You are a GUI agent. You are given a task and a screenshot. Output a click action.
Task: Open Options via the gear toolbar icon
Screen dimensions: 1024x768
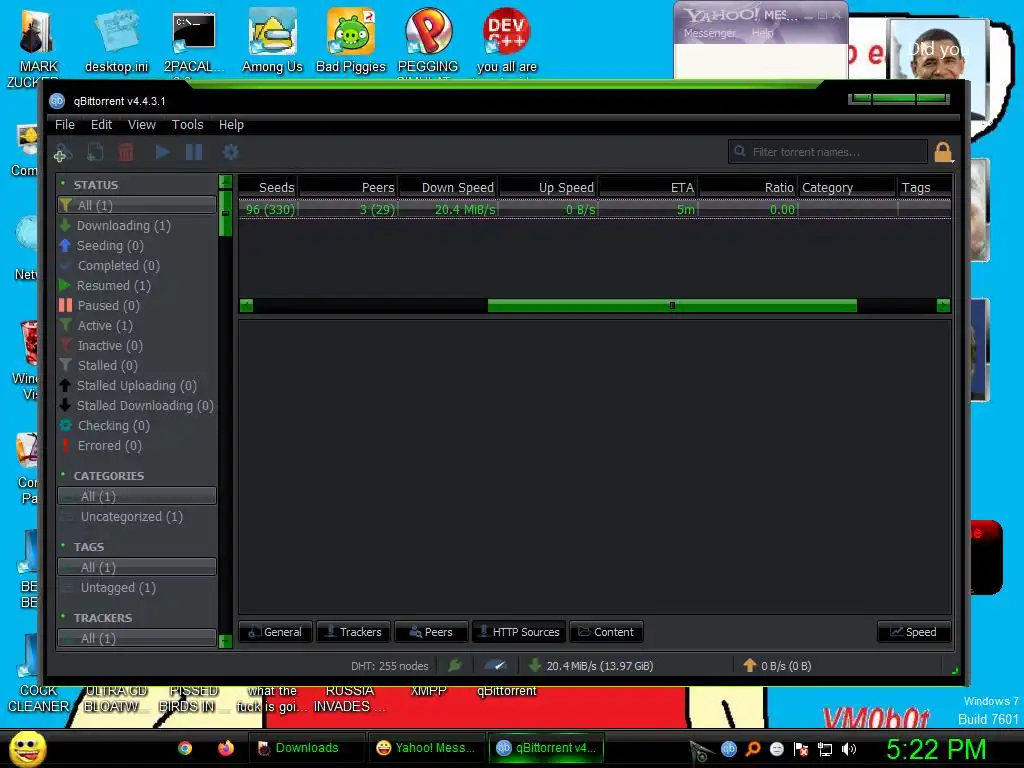[x=230, y=152]
